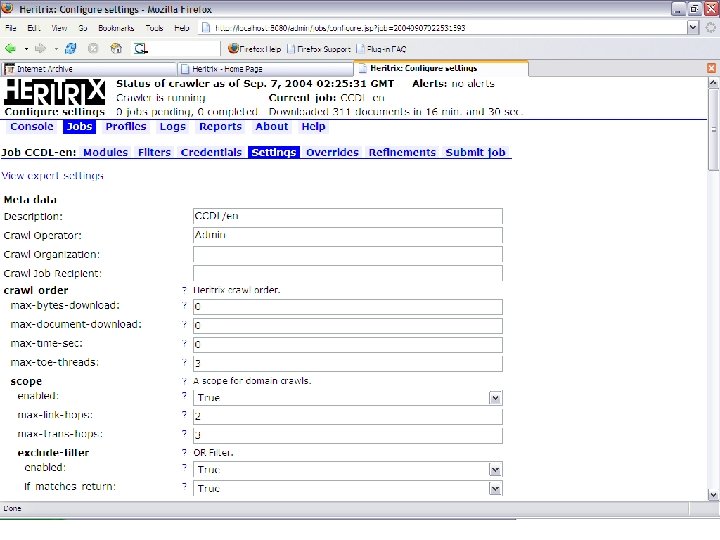
Task: Click the search engine icon in toolbar
Action: pyautogui.click(x=141, y=48)
